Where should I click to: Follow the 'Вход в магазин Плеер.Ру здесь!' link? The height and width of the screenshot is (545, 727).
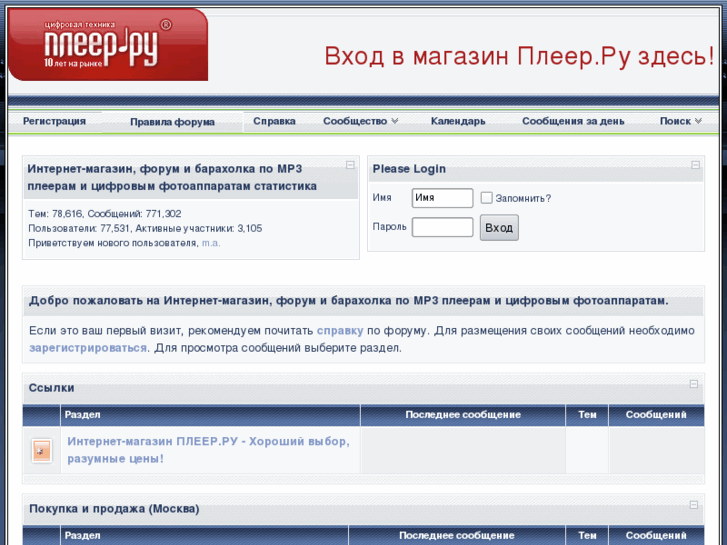coord(519,56)
